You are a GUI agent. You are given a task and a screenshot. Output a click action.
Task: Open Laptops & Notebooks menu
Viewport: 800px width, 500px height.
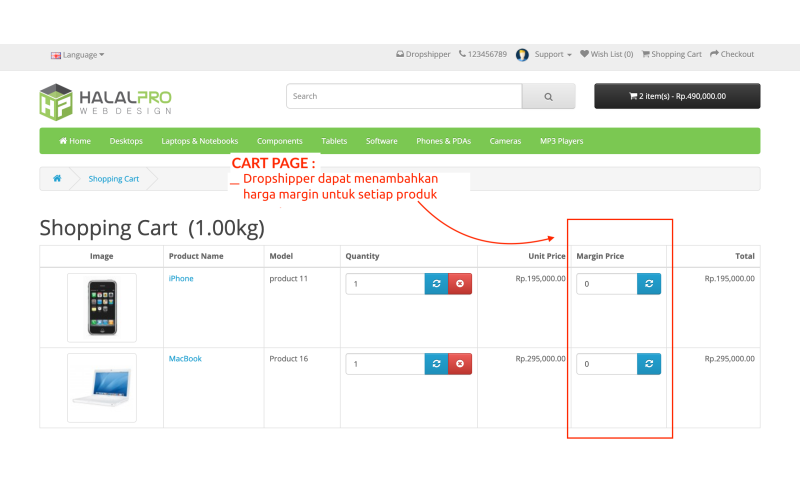tap(199, 141)
